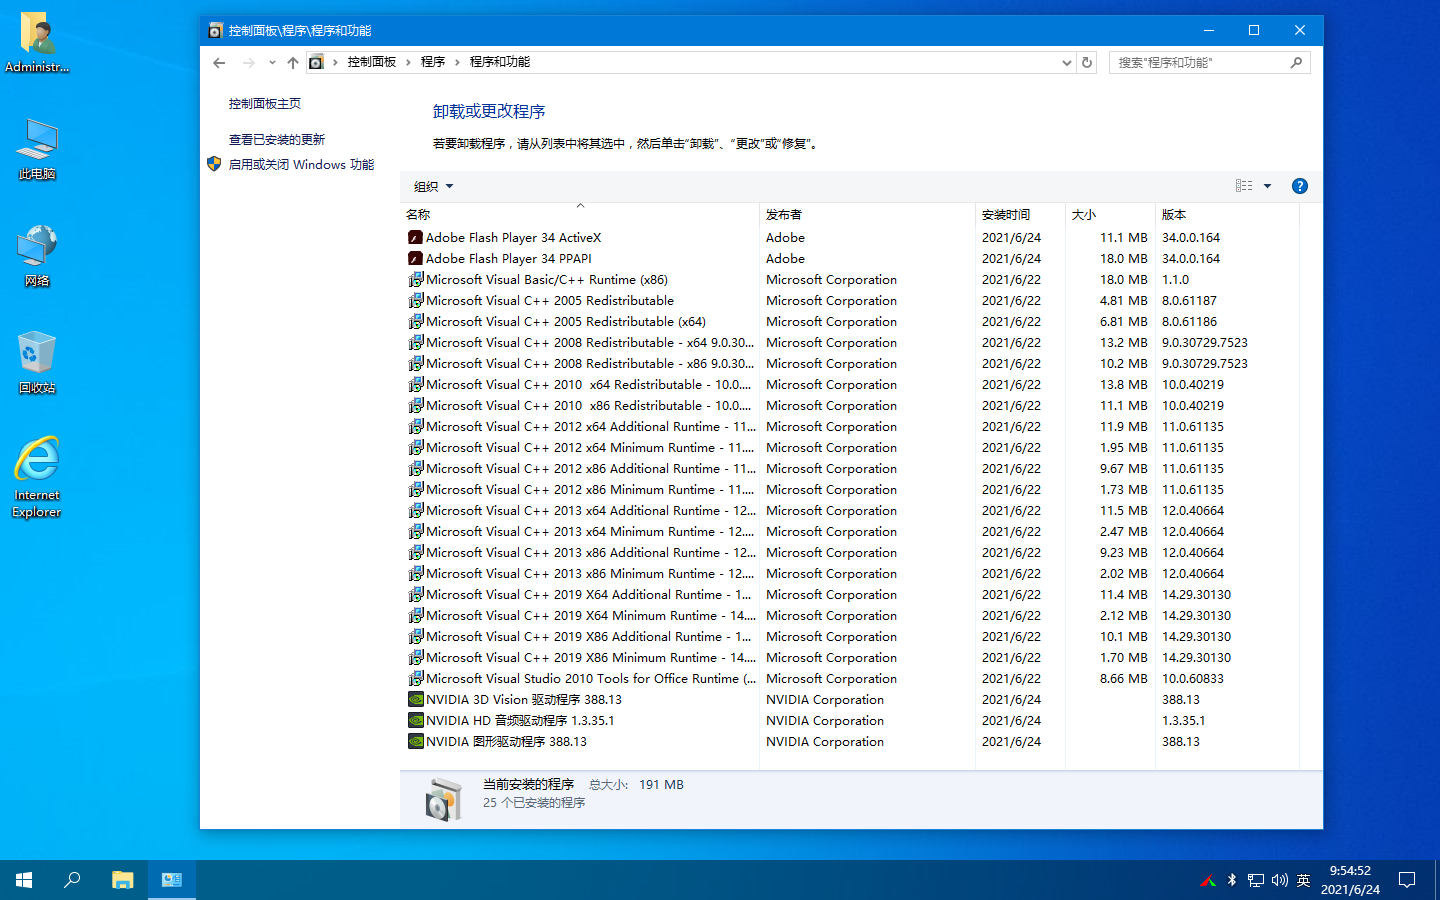Screen dimensions: 1440x900
Task: Open the notification center icon
Action: 1407,880
